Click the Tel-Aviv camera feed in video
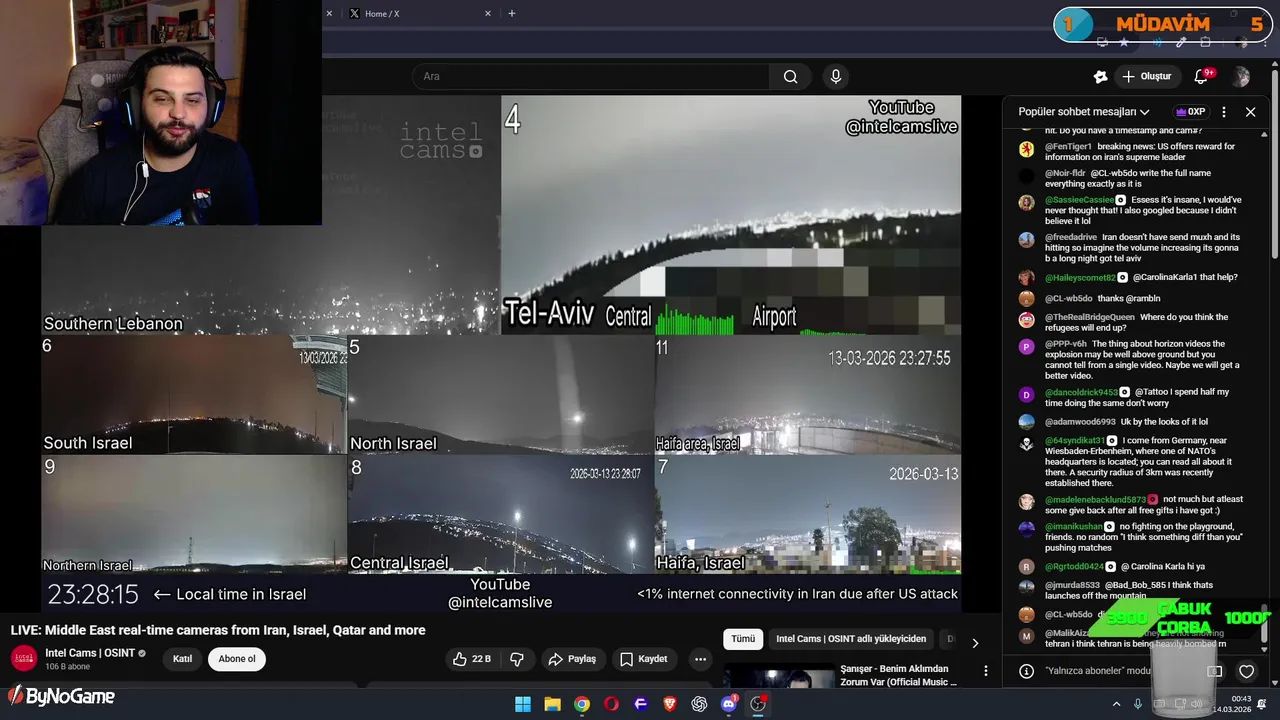 point(731,215)
